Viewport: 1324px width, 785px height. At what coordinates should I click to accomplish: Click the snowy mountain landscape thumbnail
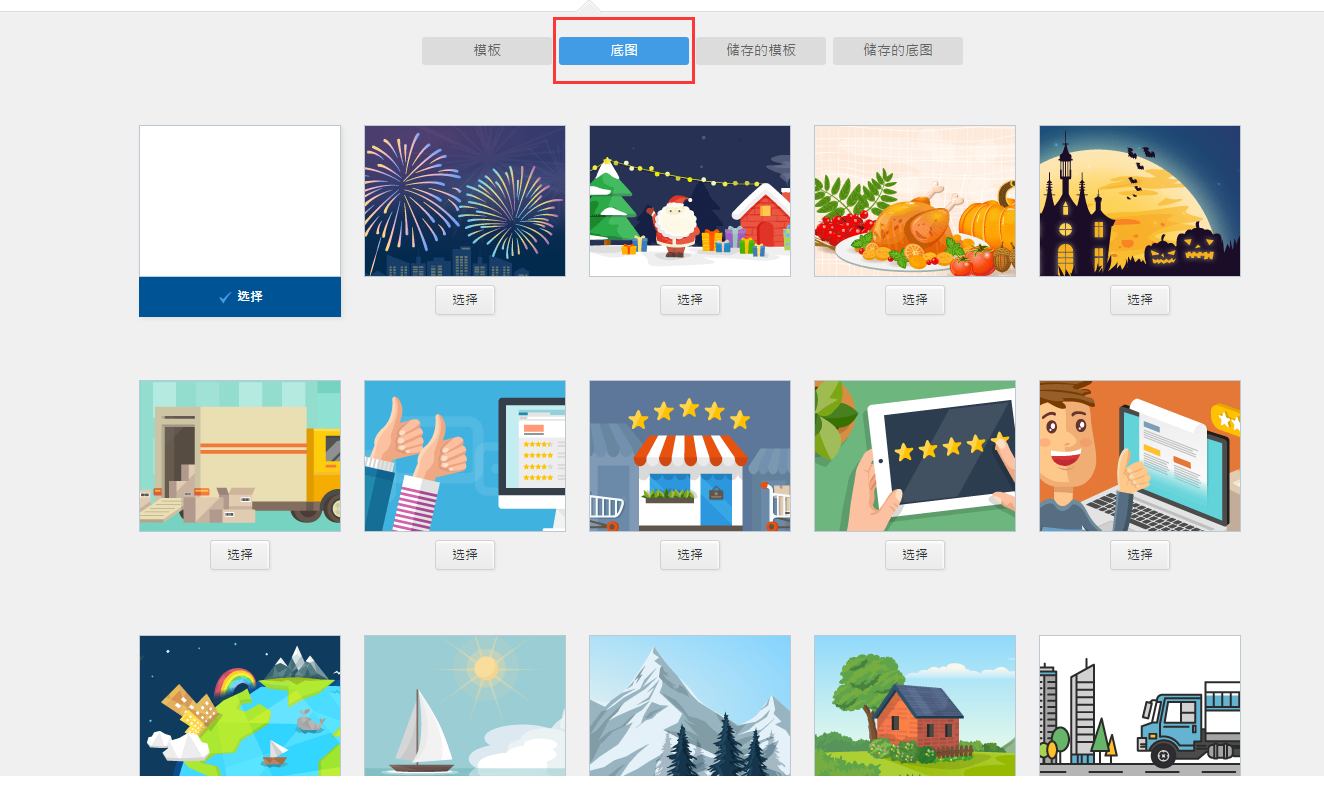[690, 705]
